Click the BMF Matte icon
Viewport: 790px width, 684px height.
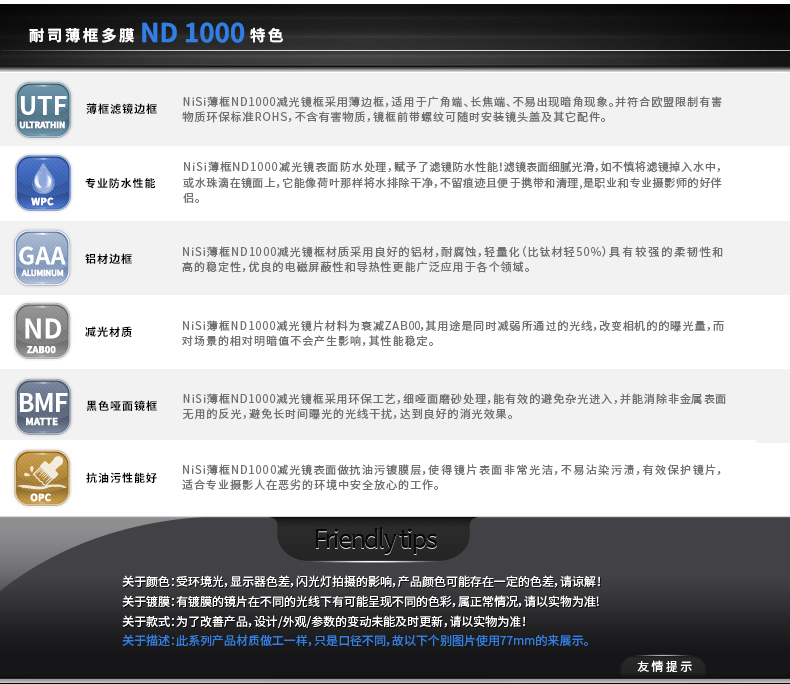pos(43,406)
